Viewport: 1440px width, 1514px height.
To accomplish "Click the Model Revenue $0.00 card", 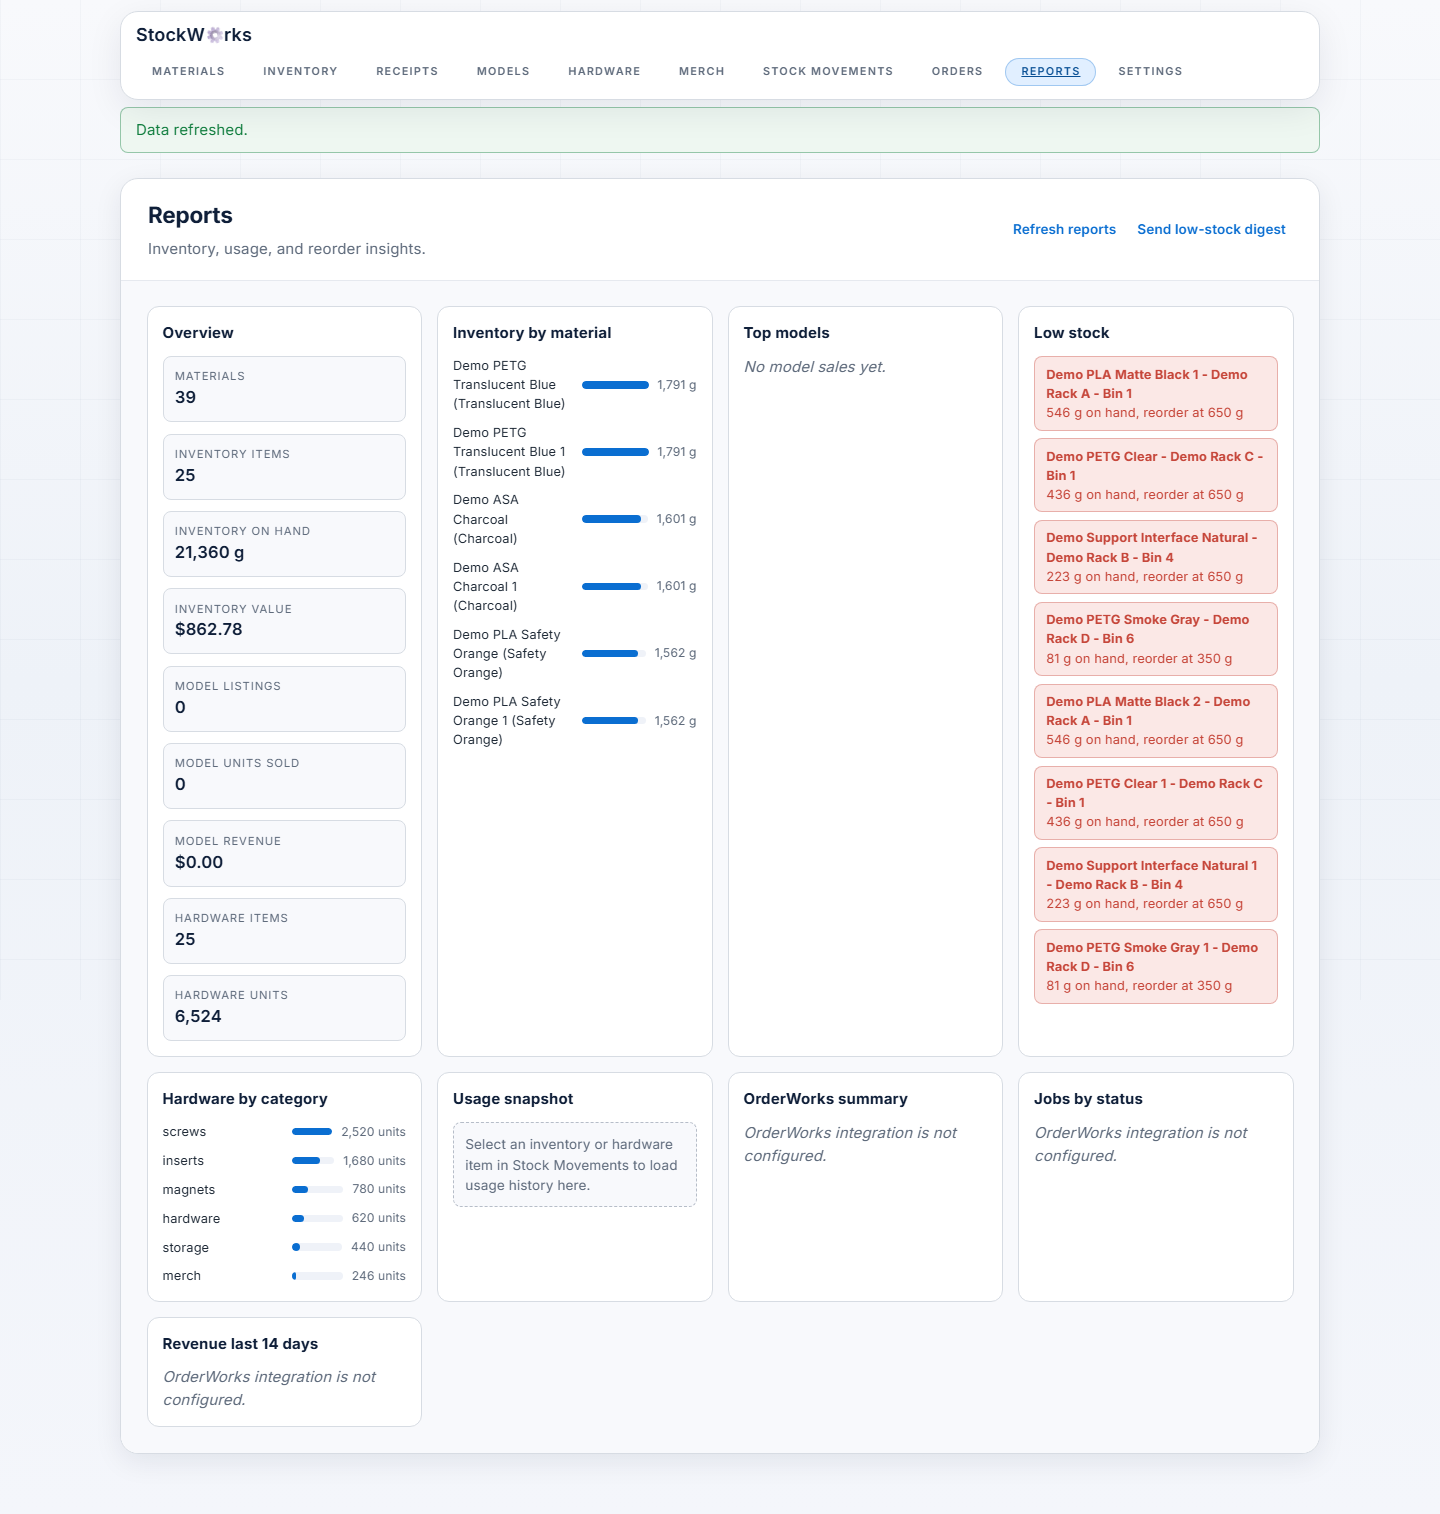I will 284,853.
